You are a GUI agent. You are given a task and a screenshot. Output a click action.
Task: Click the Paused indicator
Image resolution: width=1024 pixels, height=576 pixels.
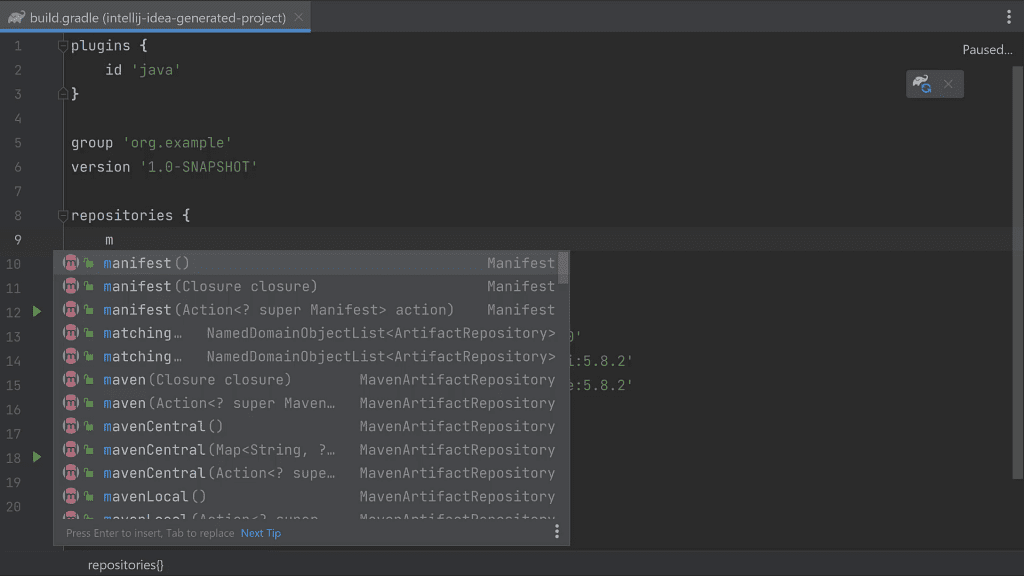[987, 49]
